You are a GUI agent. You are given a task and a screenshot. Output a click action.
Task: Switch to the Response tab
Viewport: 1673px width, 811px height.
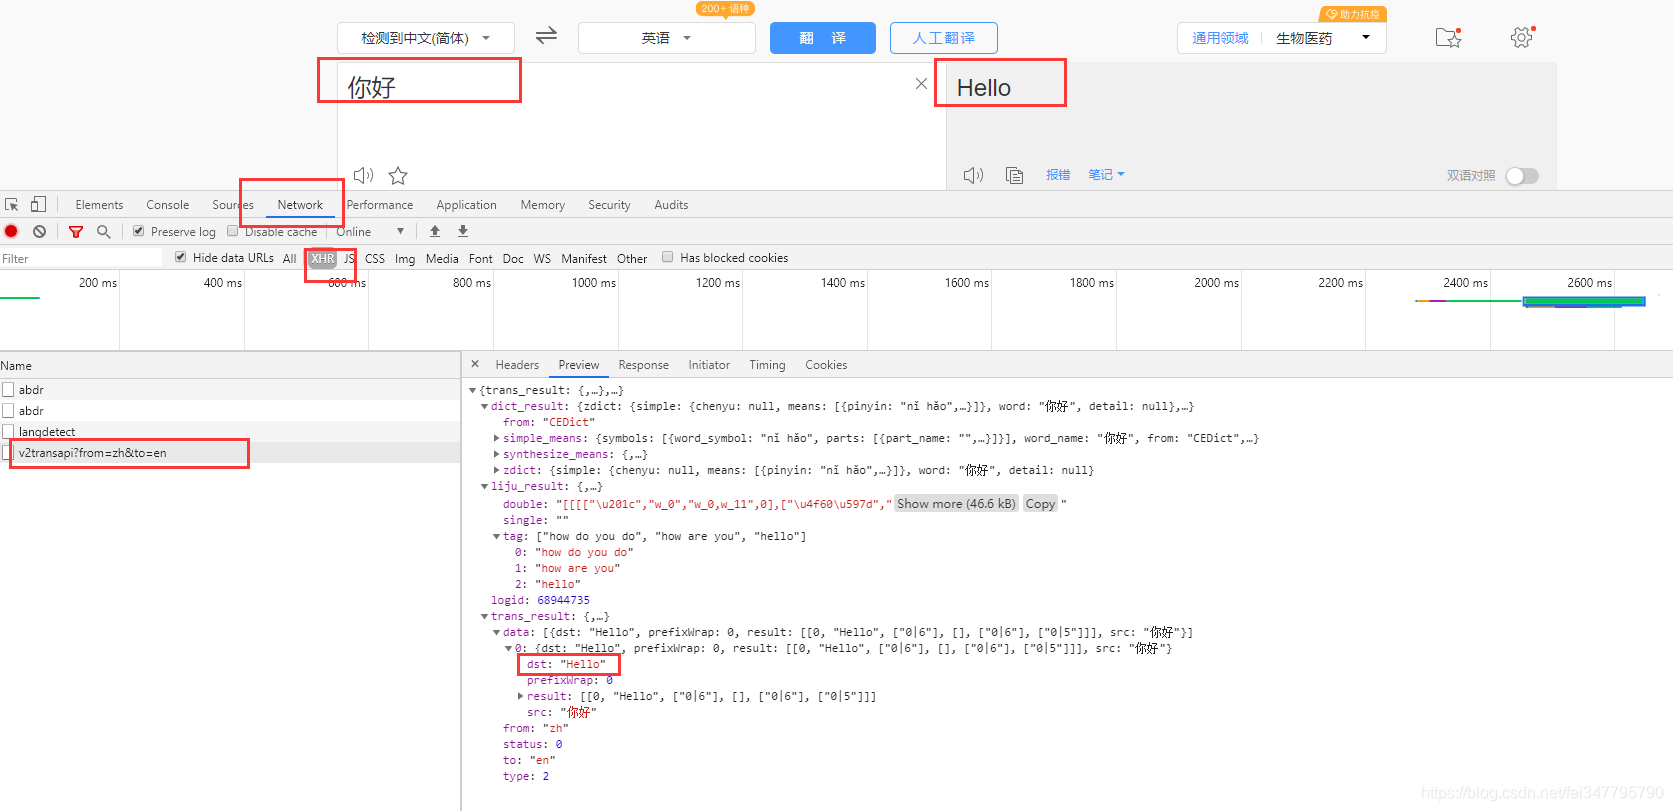pyautogui.click(x=643, y=364)
